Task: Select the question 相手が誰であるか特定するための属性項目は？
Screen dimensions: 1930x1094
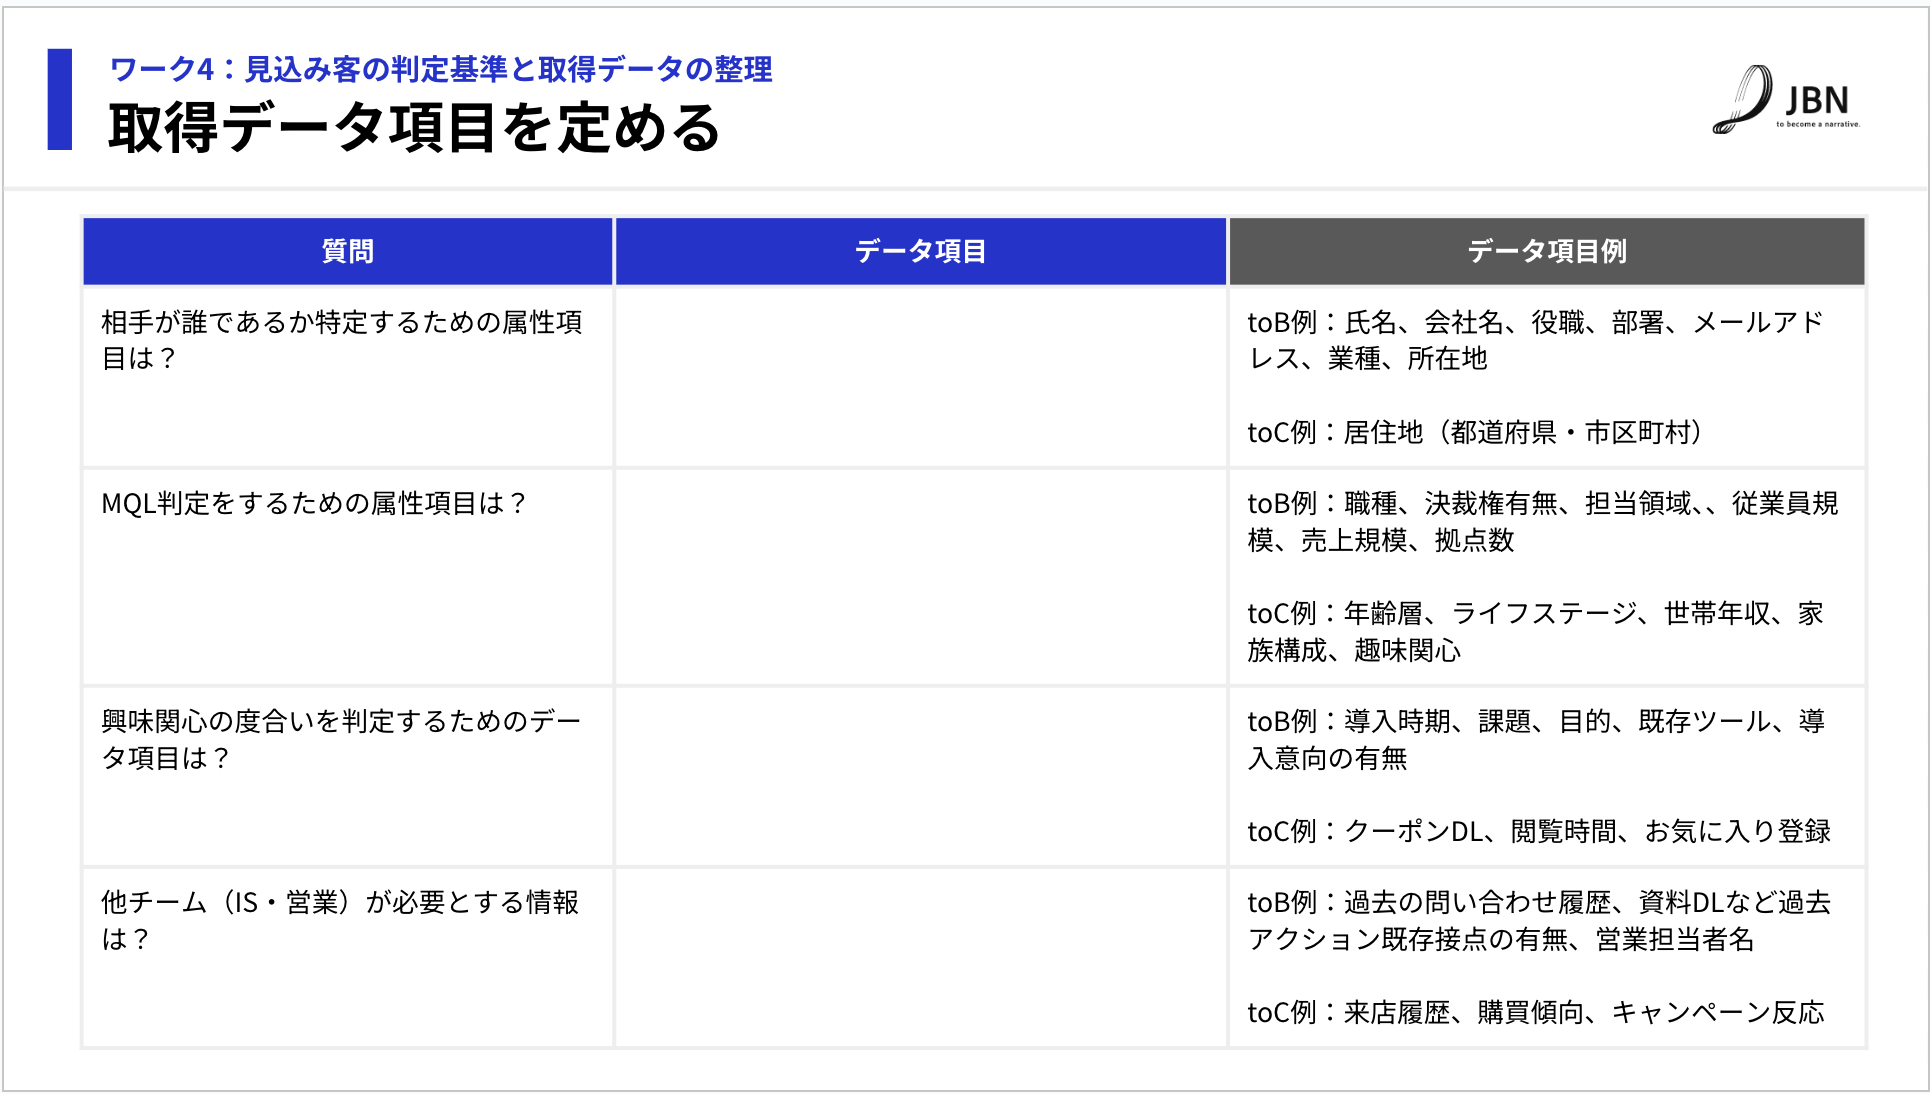Action: click(342, 340)
